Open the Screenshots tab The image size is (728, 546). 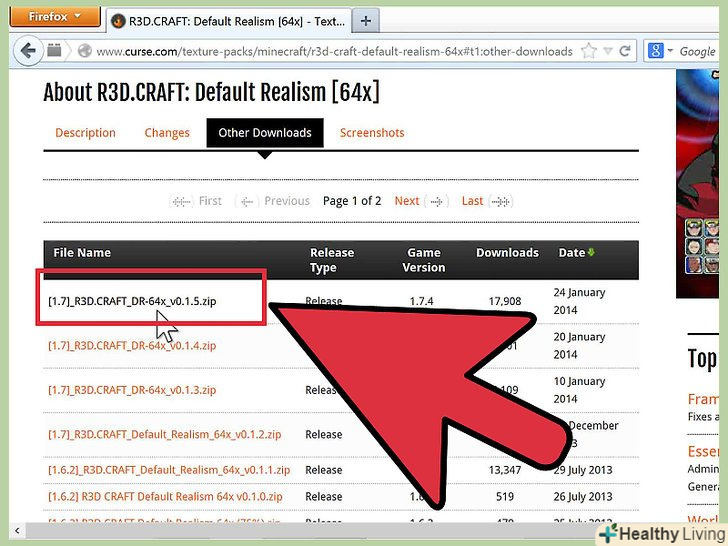coord(372,133)
